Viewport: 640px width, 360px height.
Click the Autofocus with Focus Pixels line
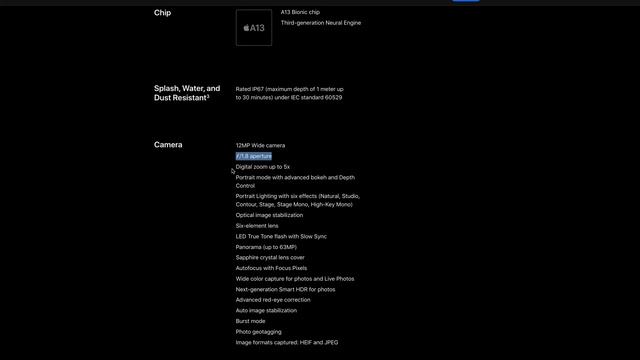[x=271, y=268]
